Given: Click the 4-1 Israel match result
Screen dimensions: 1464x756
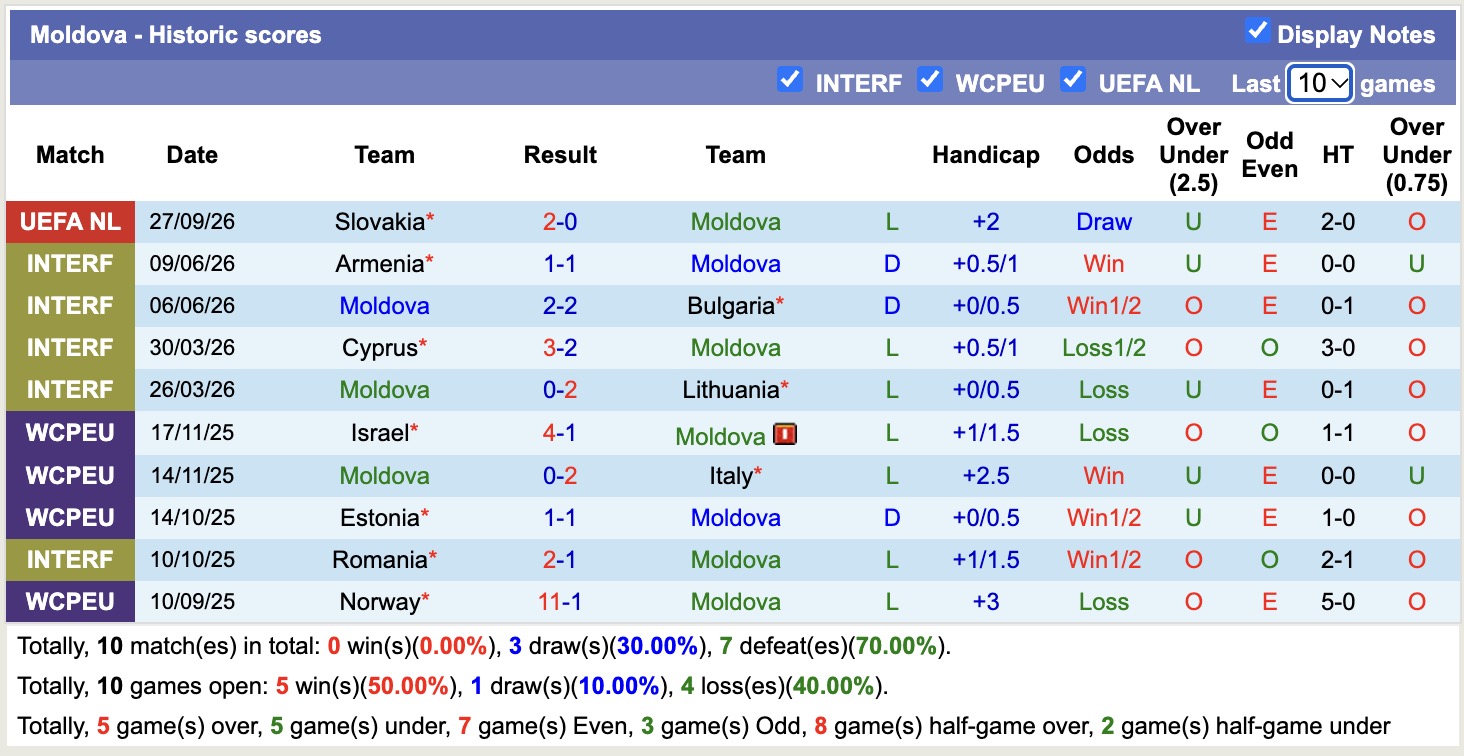Looking at the screenshot, I should pyautogui.click(x=560, y=433).
